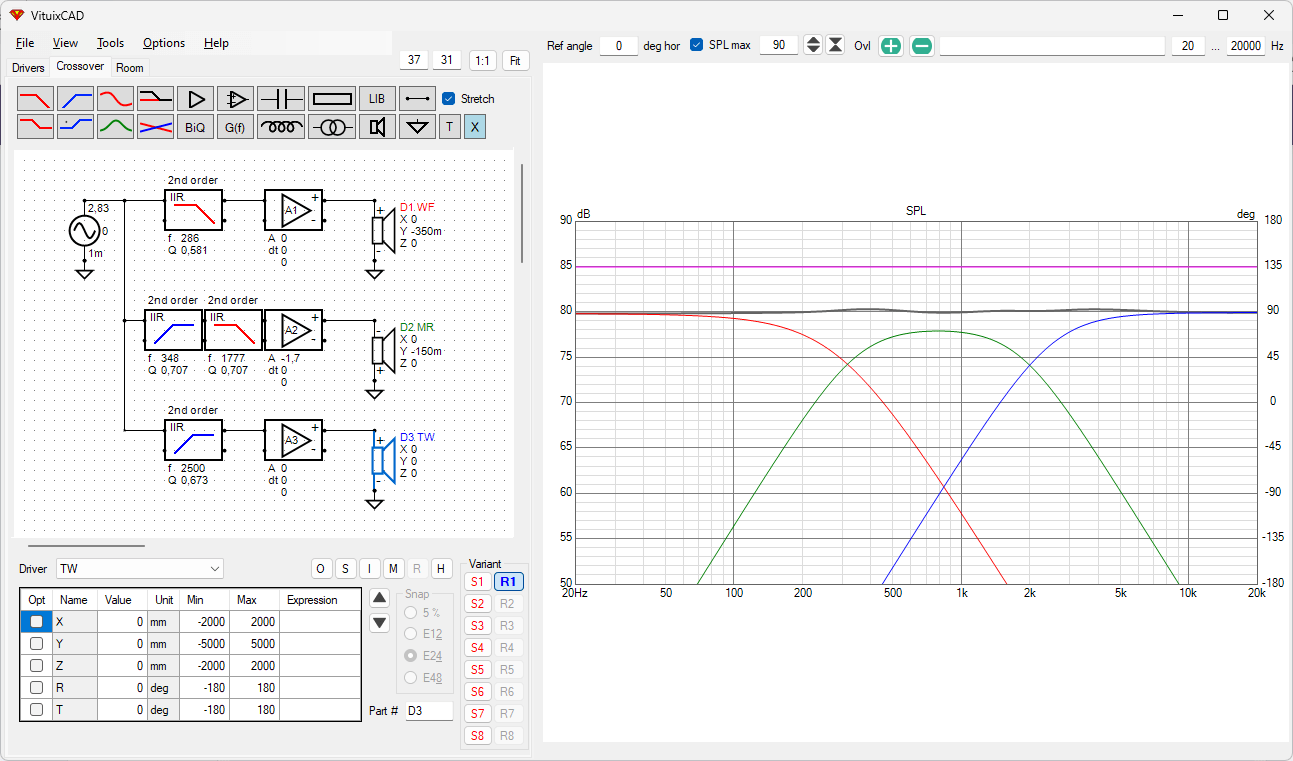This screenshot has height=761, width=1293.
Task: Toggle the M button beside Driver
Action: coord(393,569)
